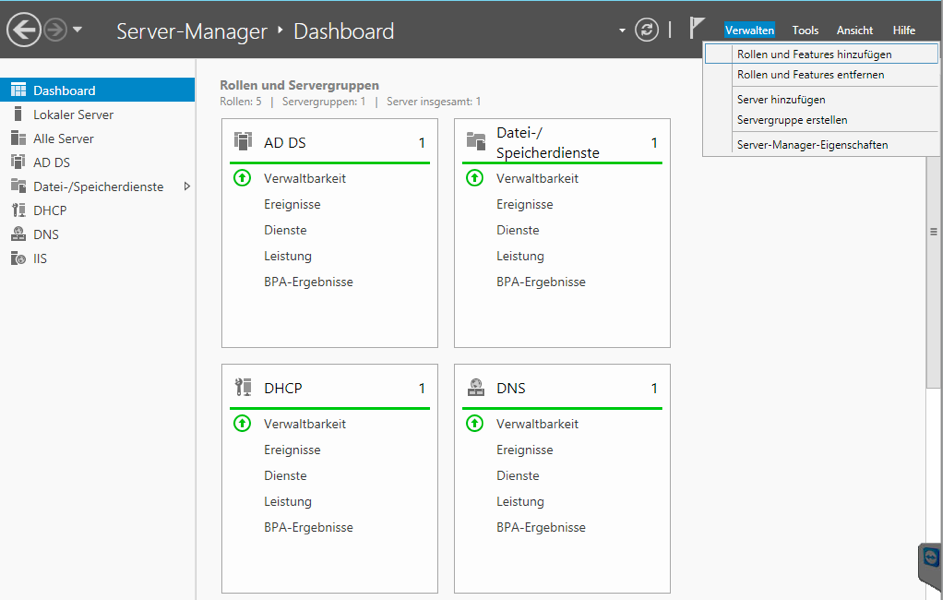Click the back navigation arrow
The image size is (943, 600).
[x=23, y=29]
